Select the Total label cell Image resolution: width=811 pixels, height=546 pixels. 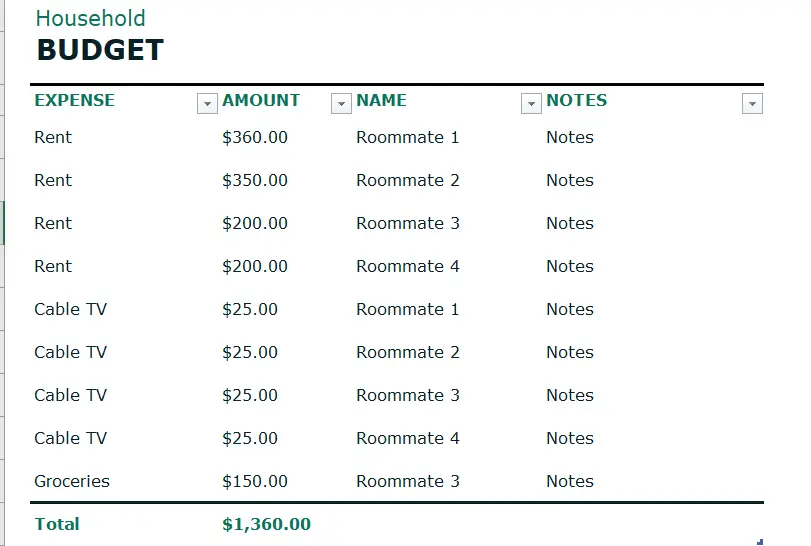(x=57, y=524)
